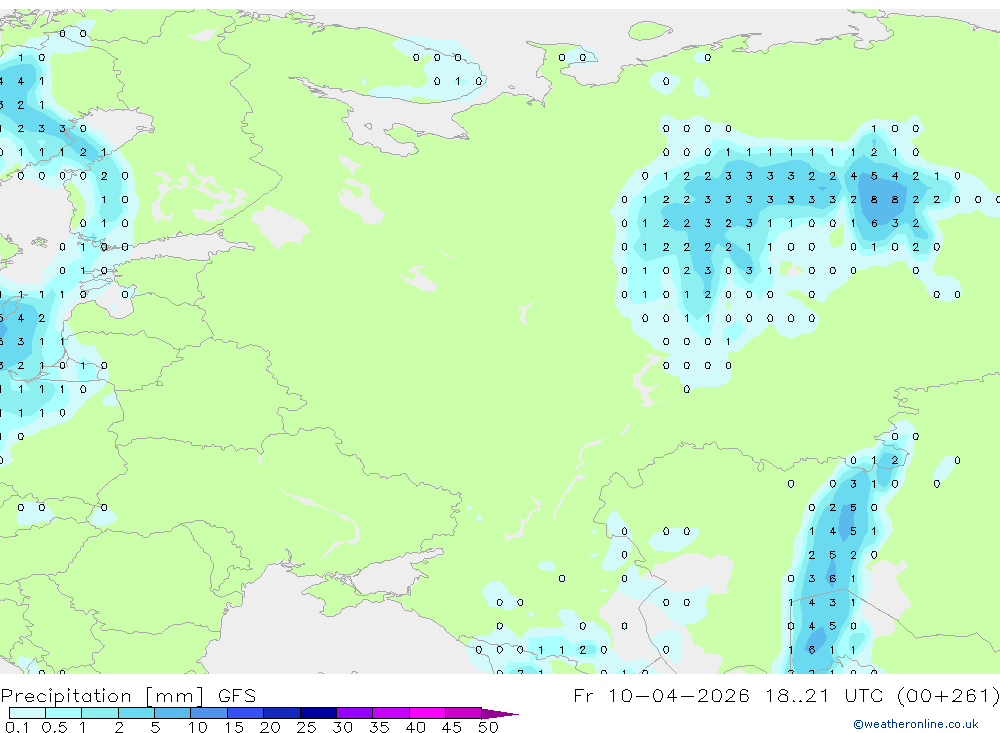Click the "0.5" legend scale label
This screenshot has height=733, width=1000.
click(x=54, y=727)
